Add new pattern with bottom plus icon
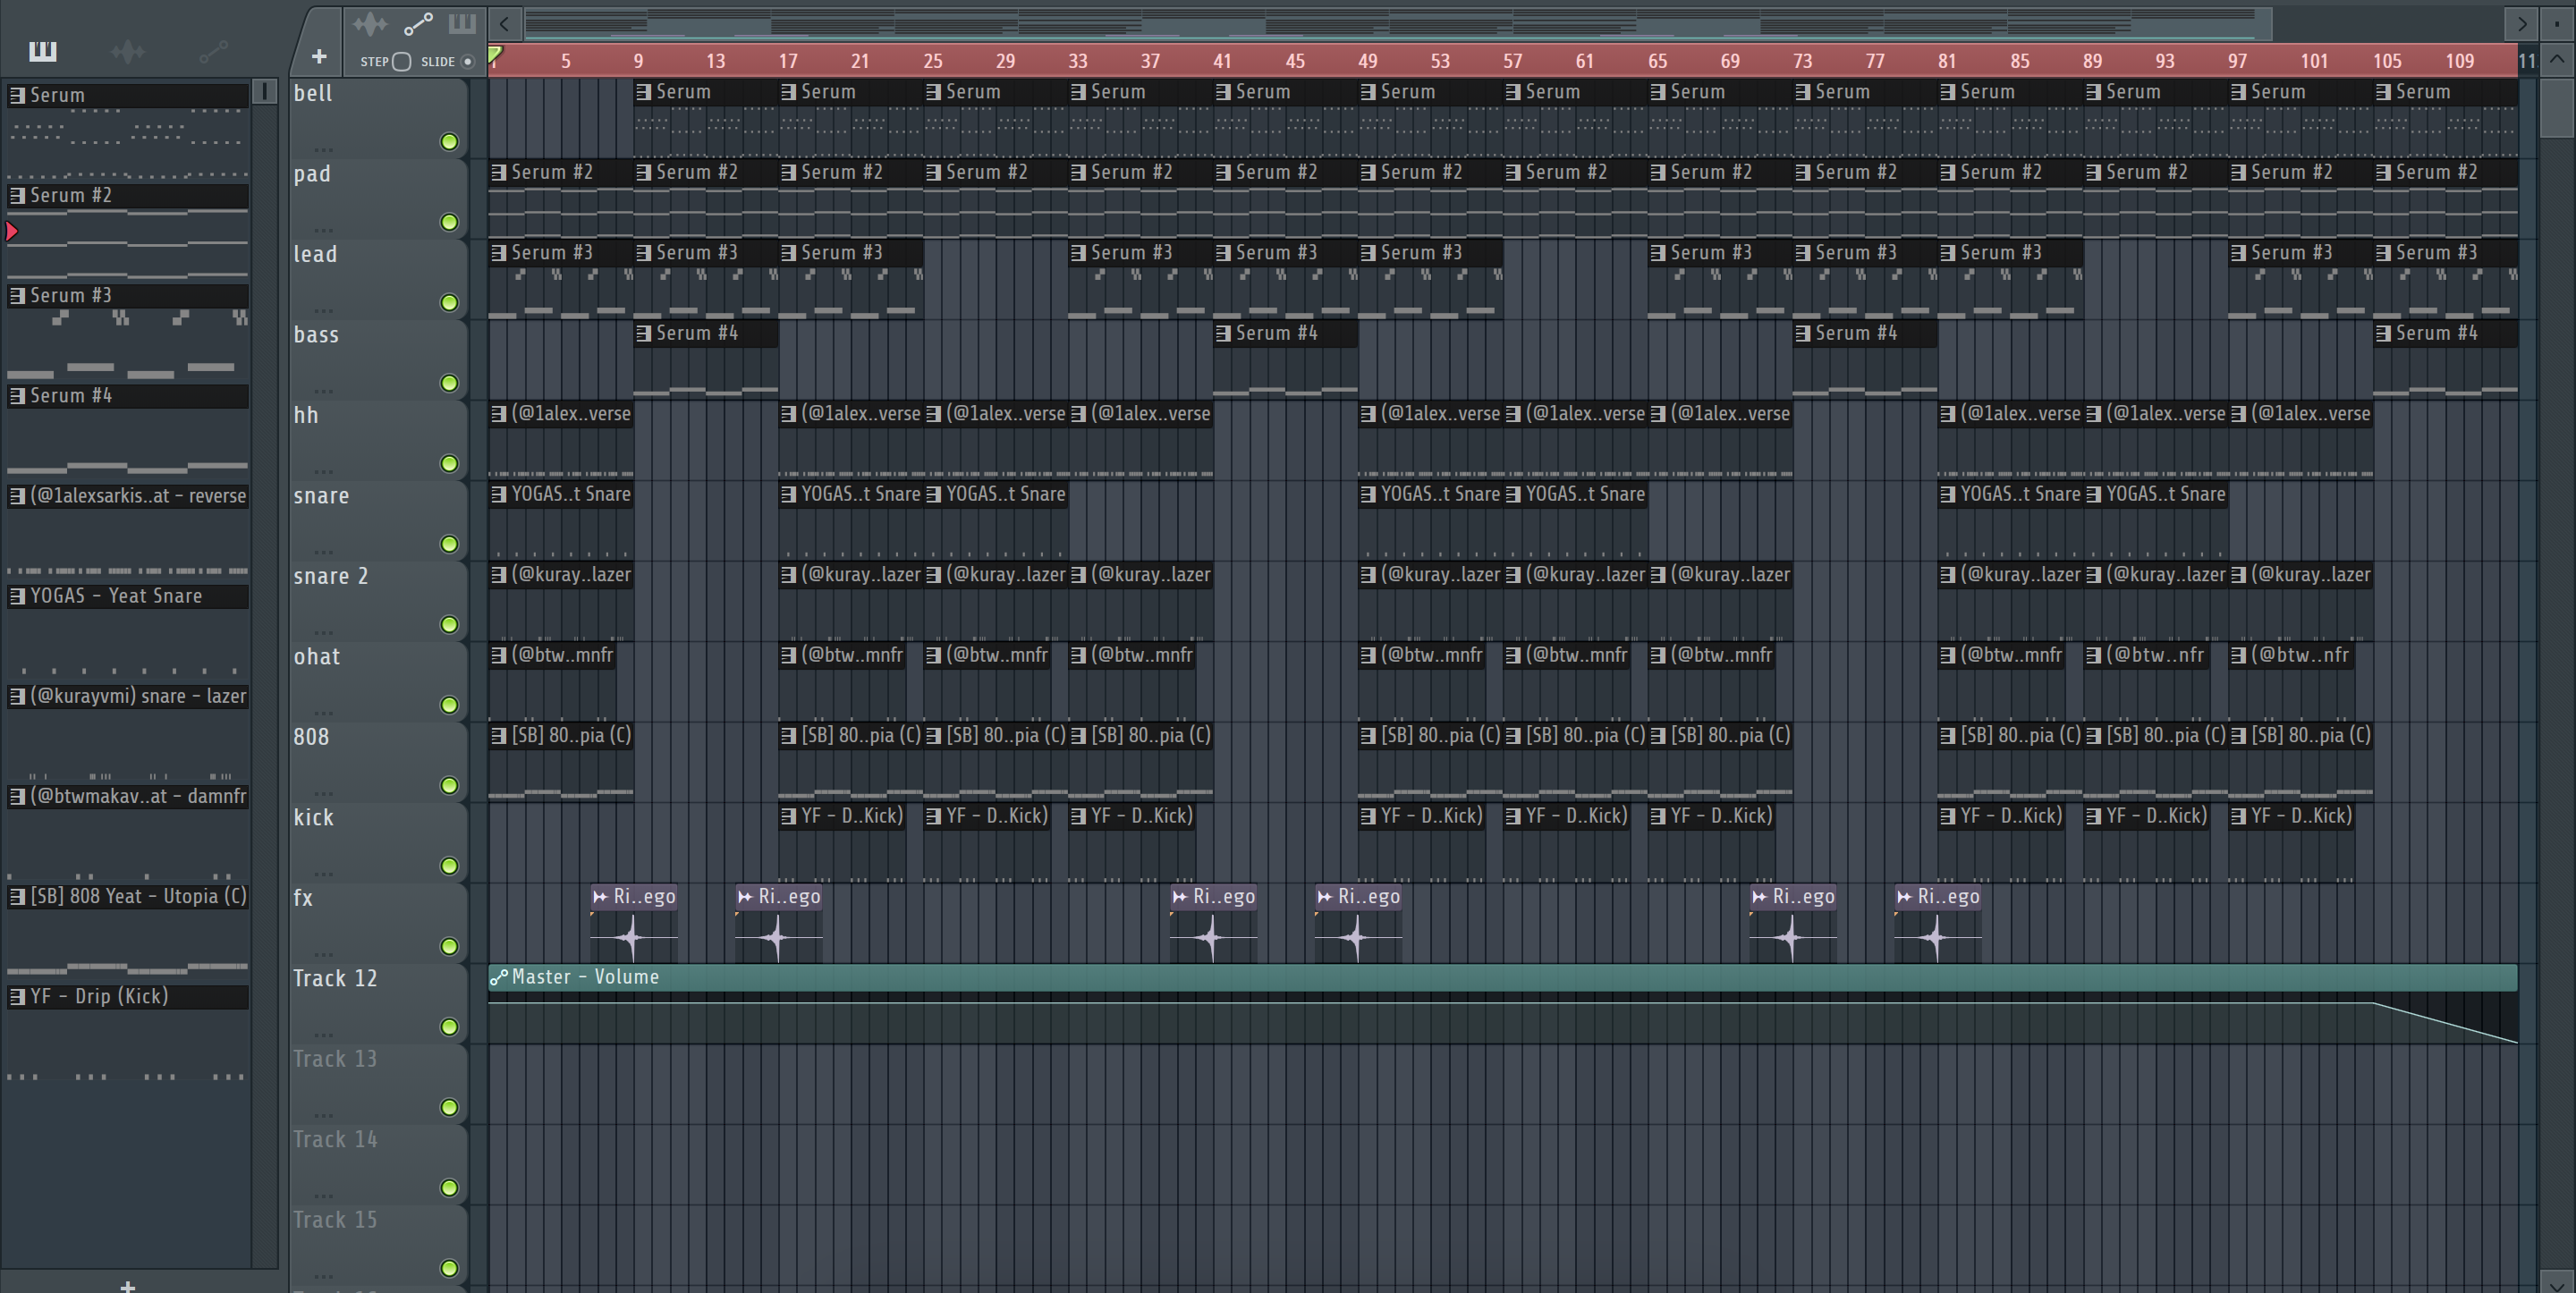Screen dimensions: 2576x1293 point(127,1285)
